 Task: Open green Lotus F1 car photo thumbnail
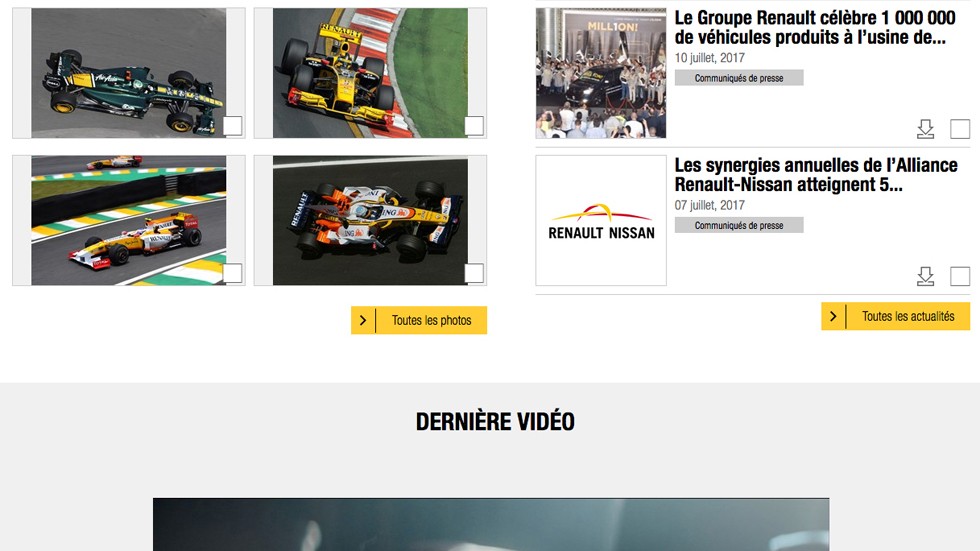129,73
